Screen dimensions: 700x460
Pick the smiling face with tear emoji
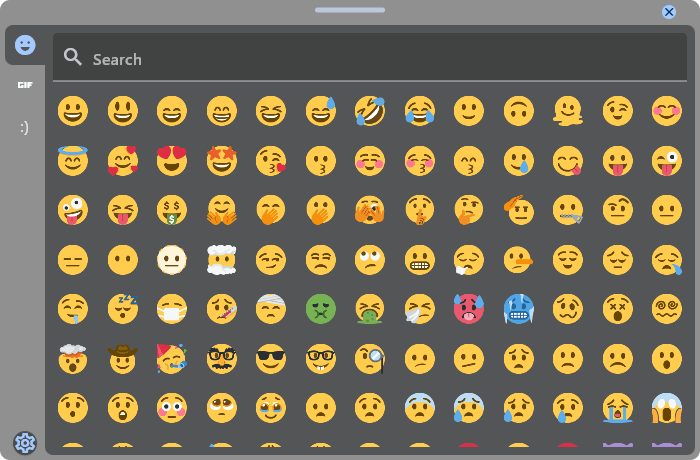518,160
